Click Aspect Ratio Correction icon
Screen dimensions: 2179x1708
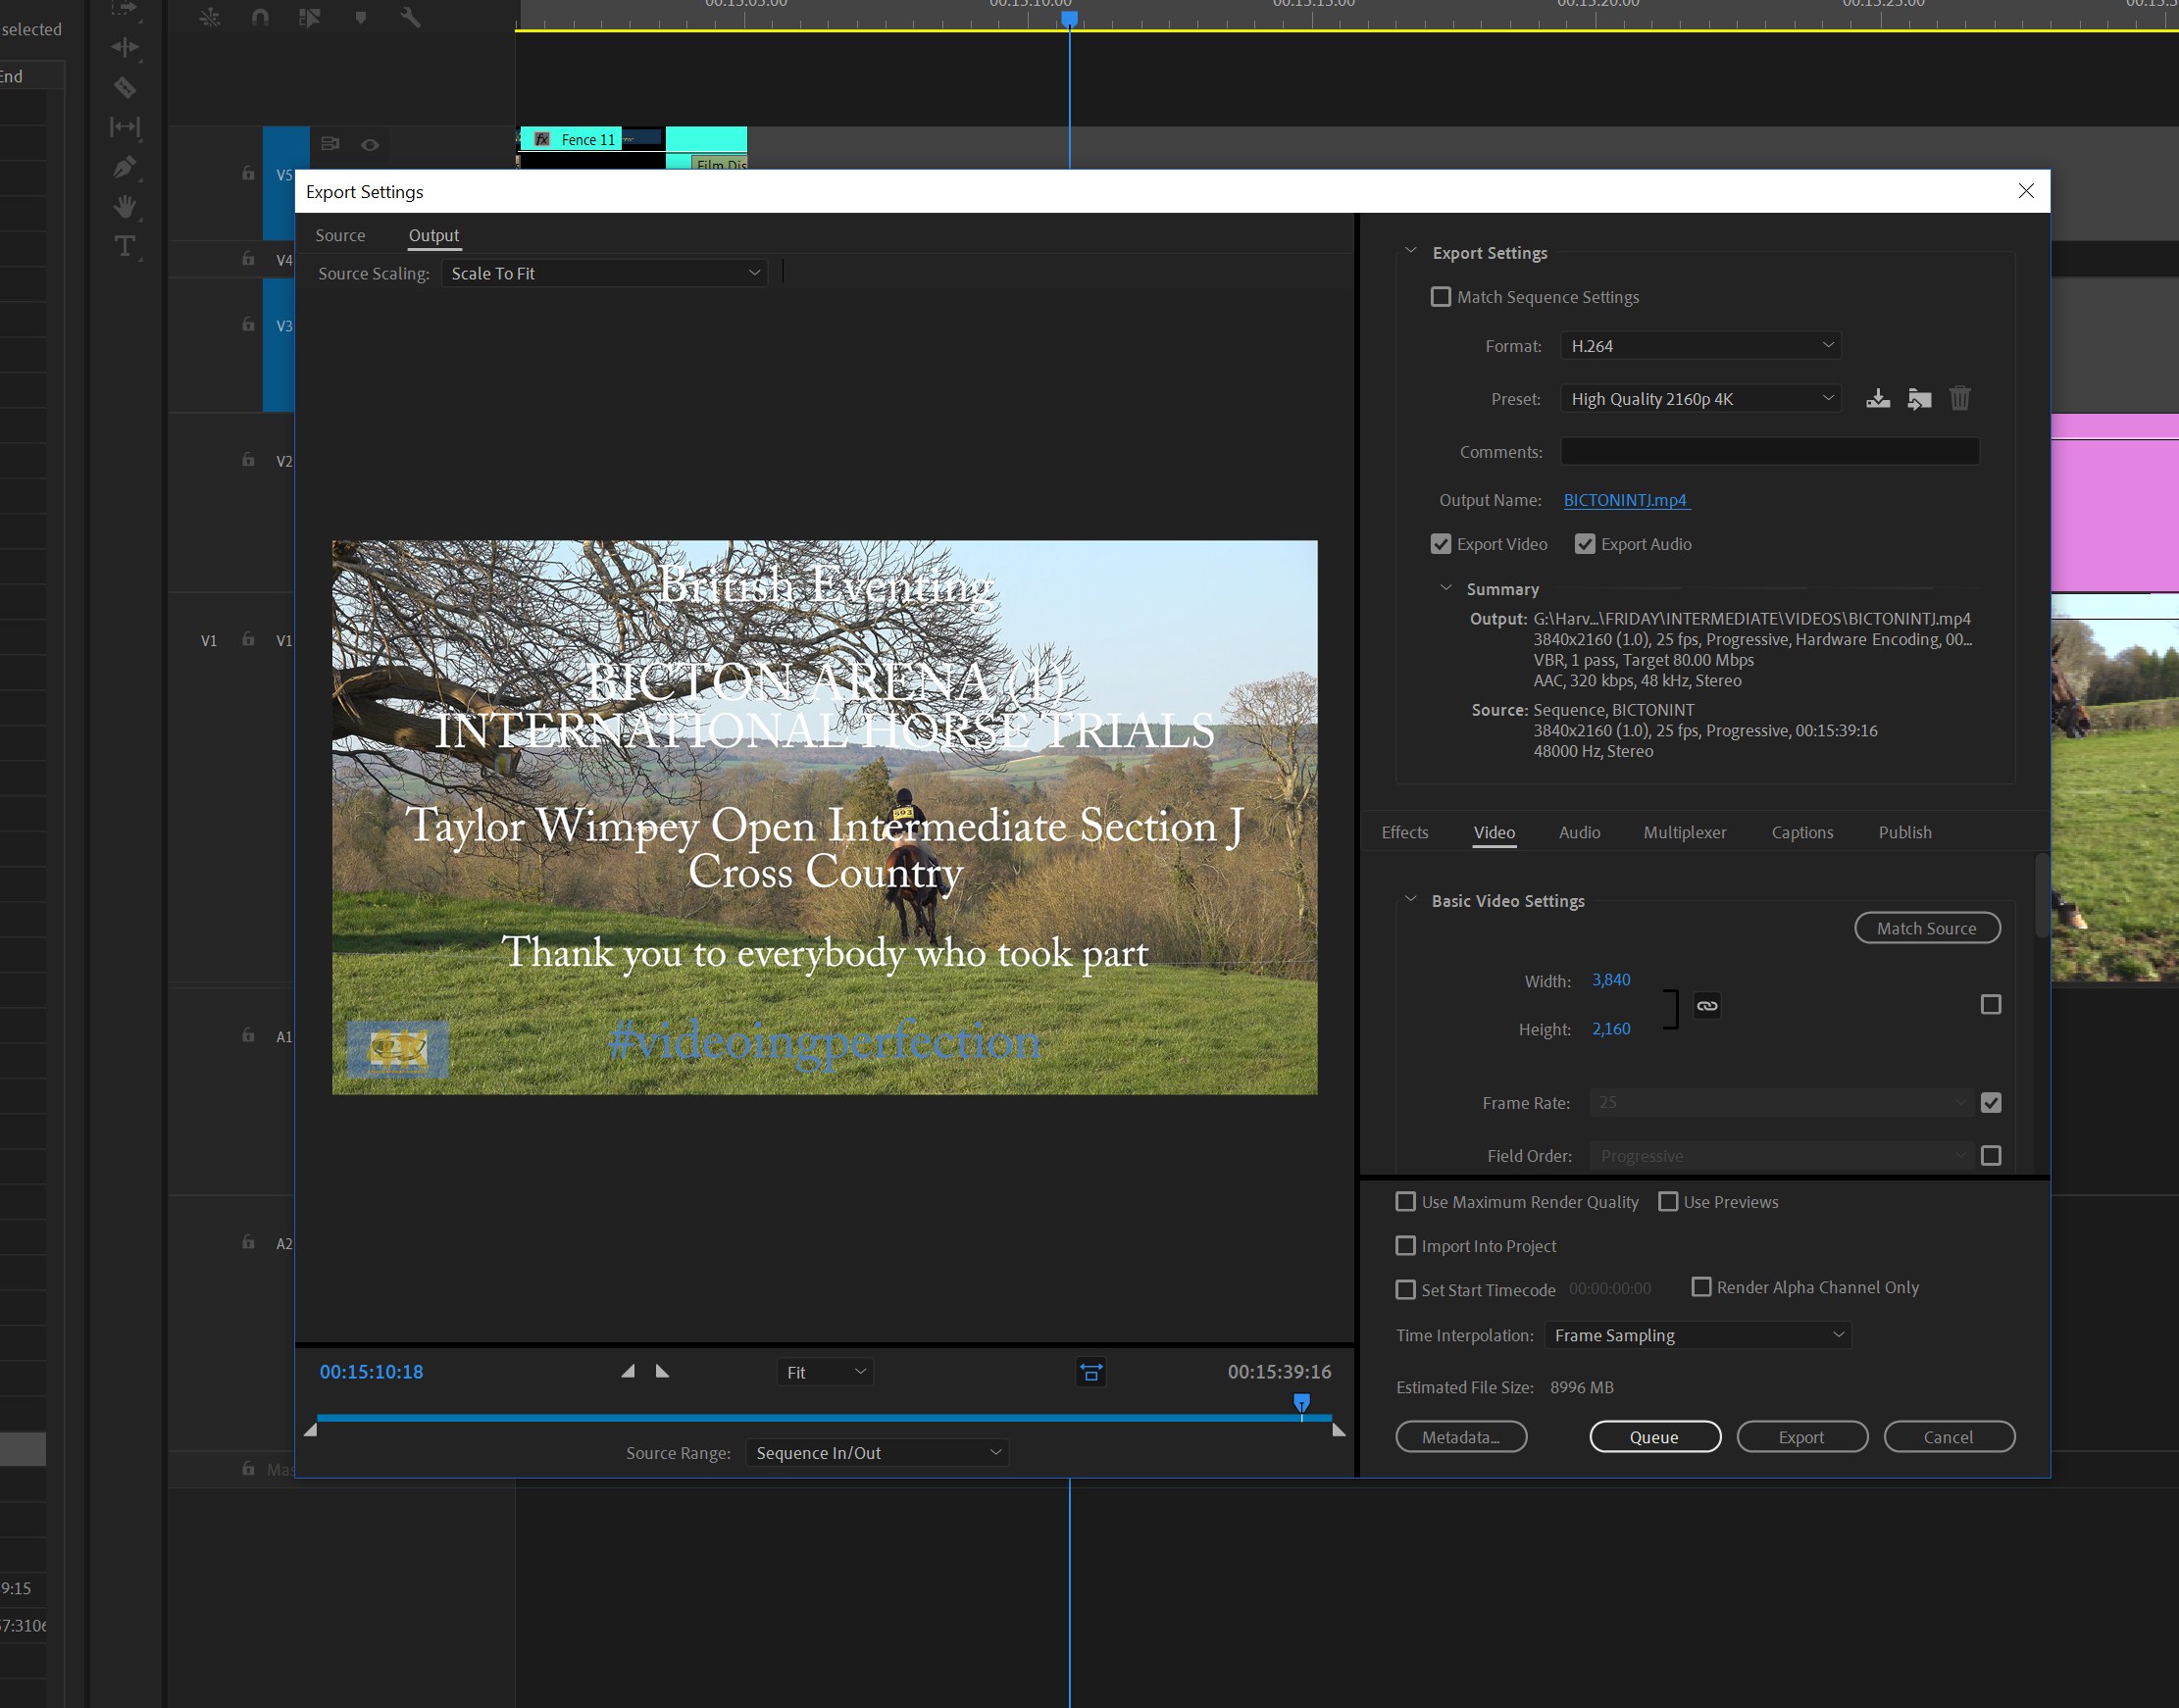click(x=1091, y=1372)
